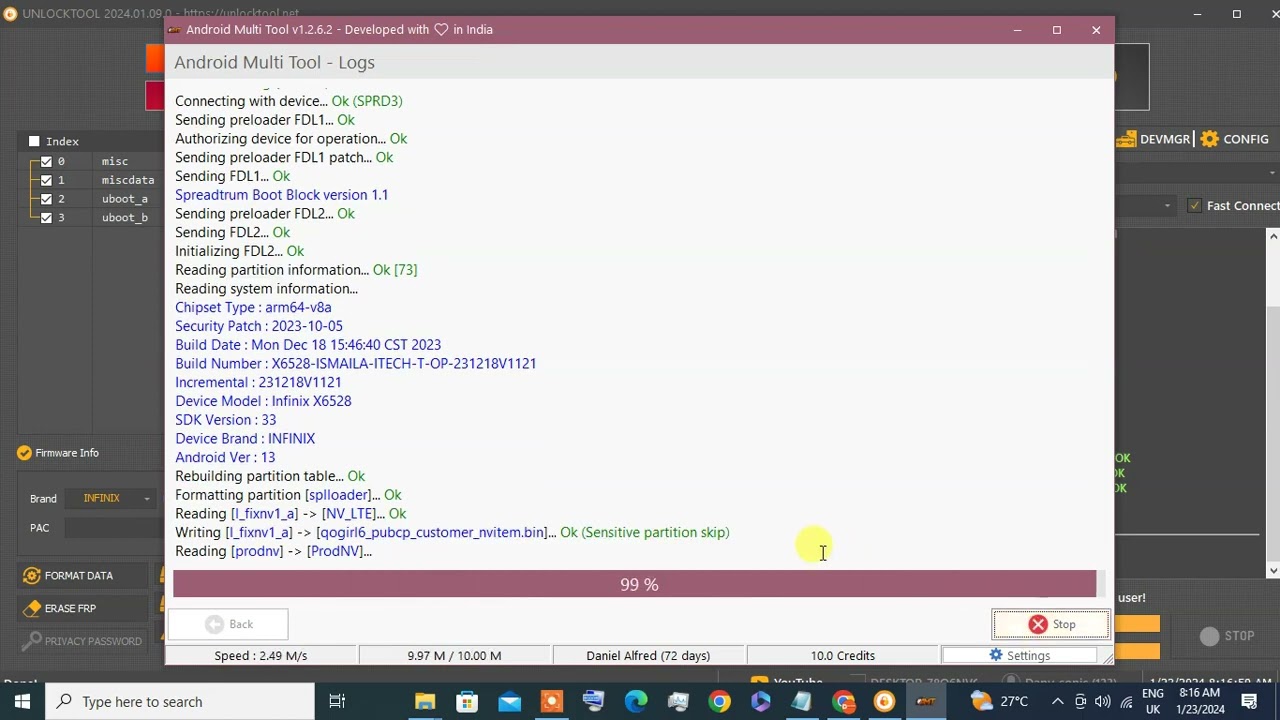Screen dimensions: 1280x720
Task: Click Daniel Alfred (72 days) status text
Action: (648, 656)
